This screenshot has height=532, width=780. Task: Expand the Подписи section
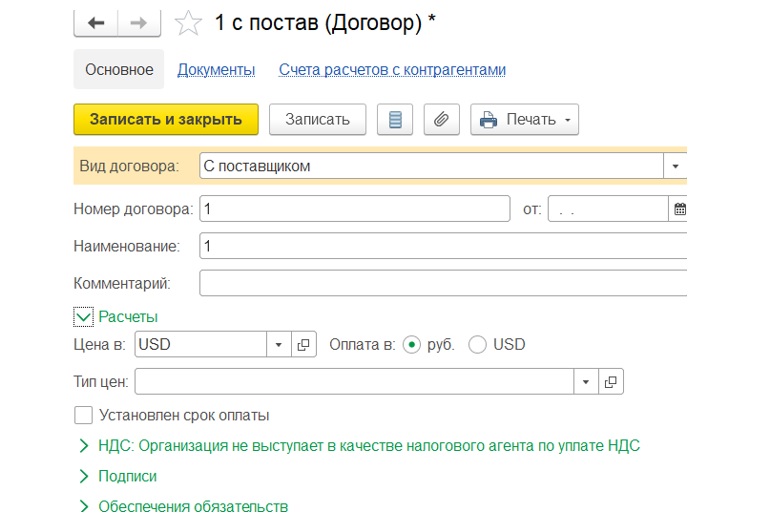pyautogui.click(x=84, y=476)
